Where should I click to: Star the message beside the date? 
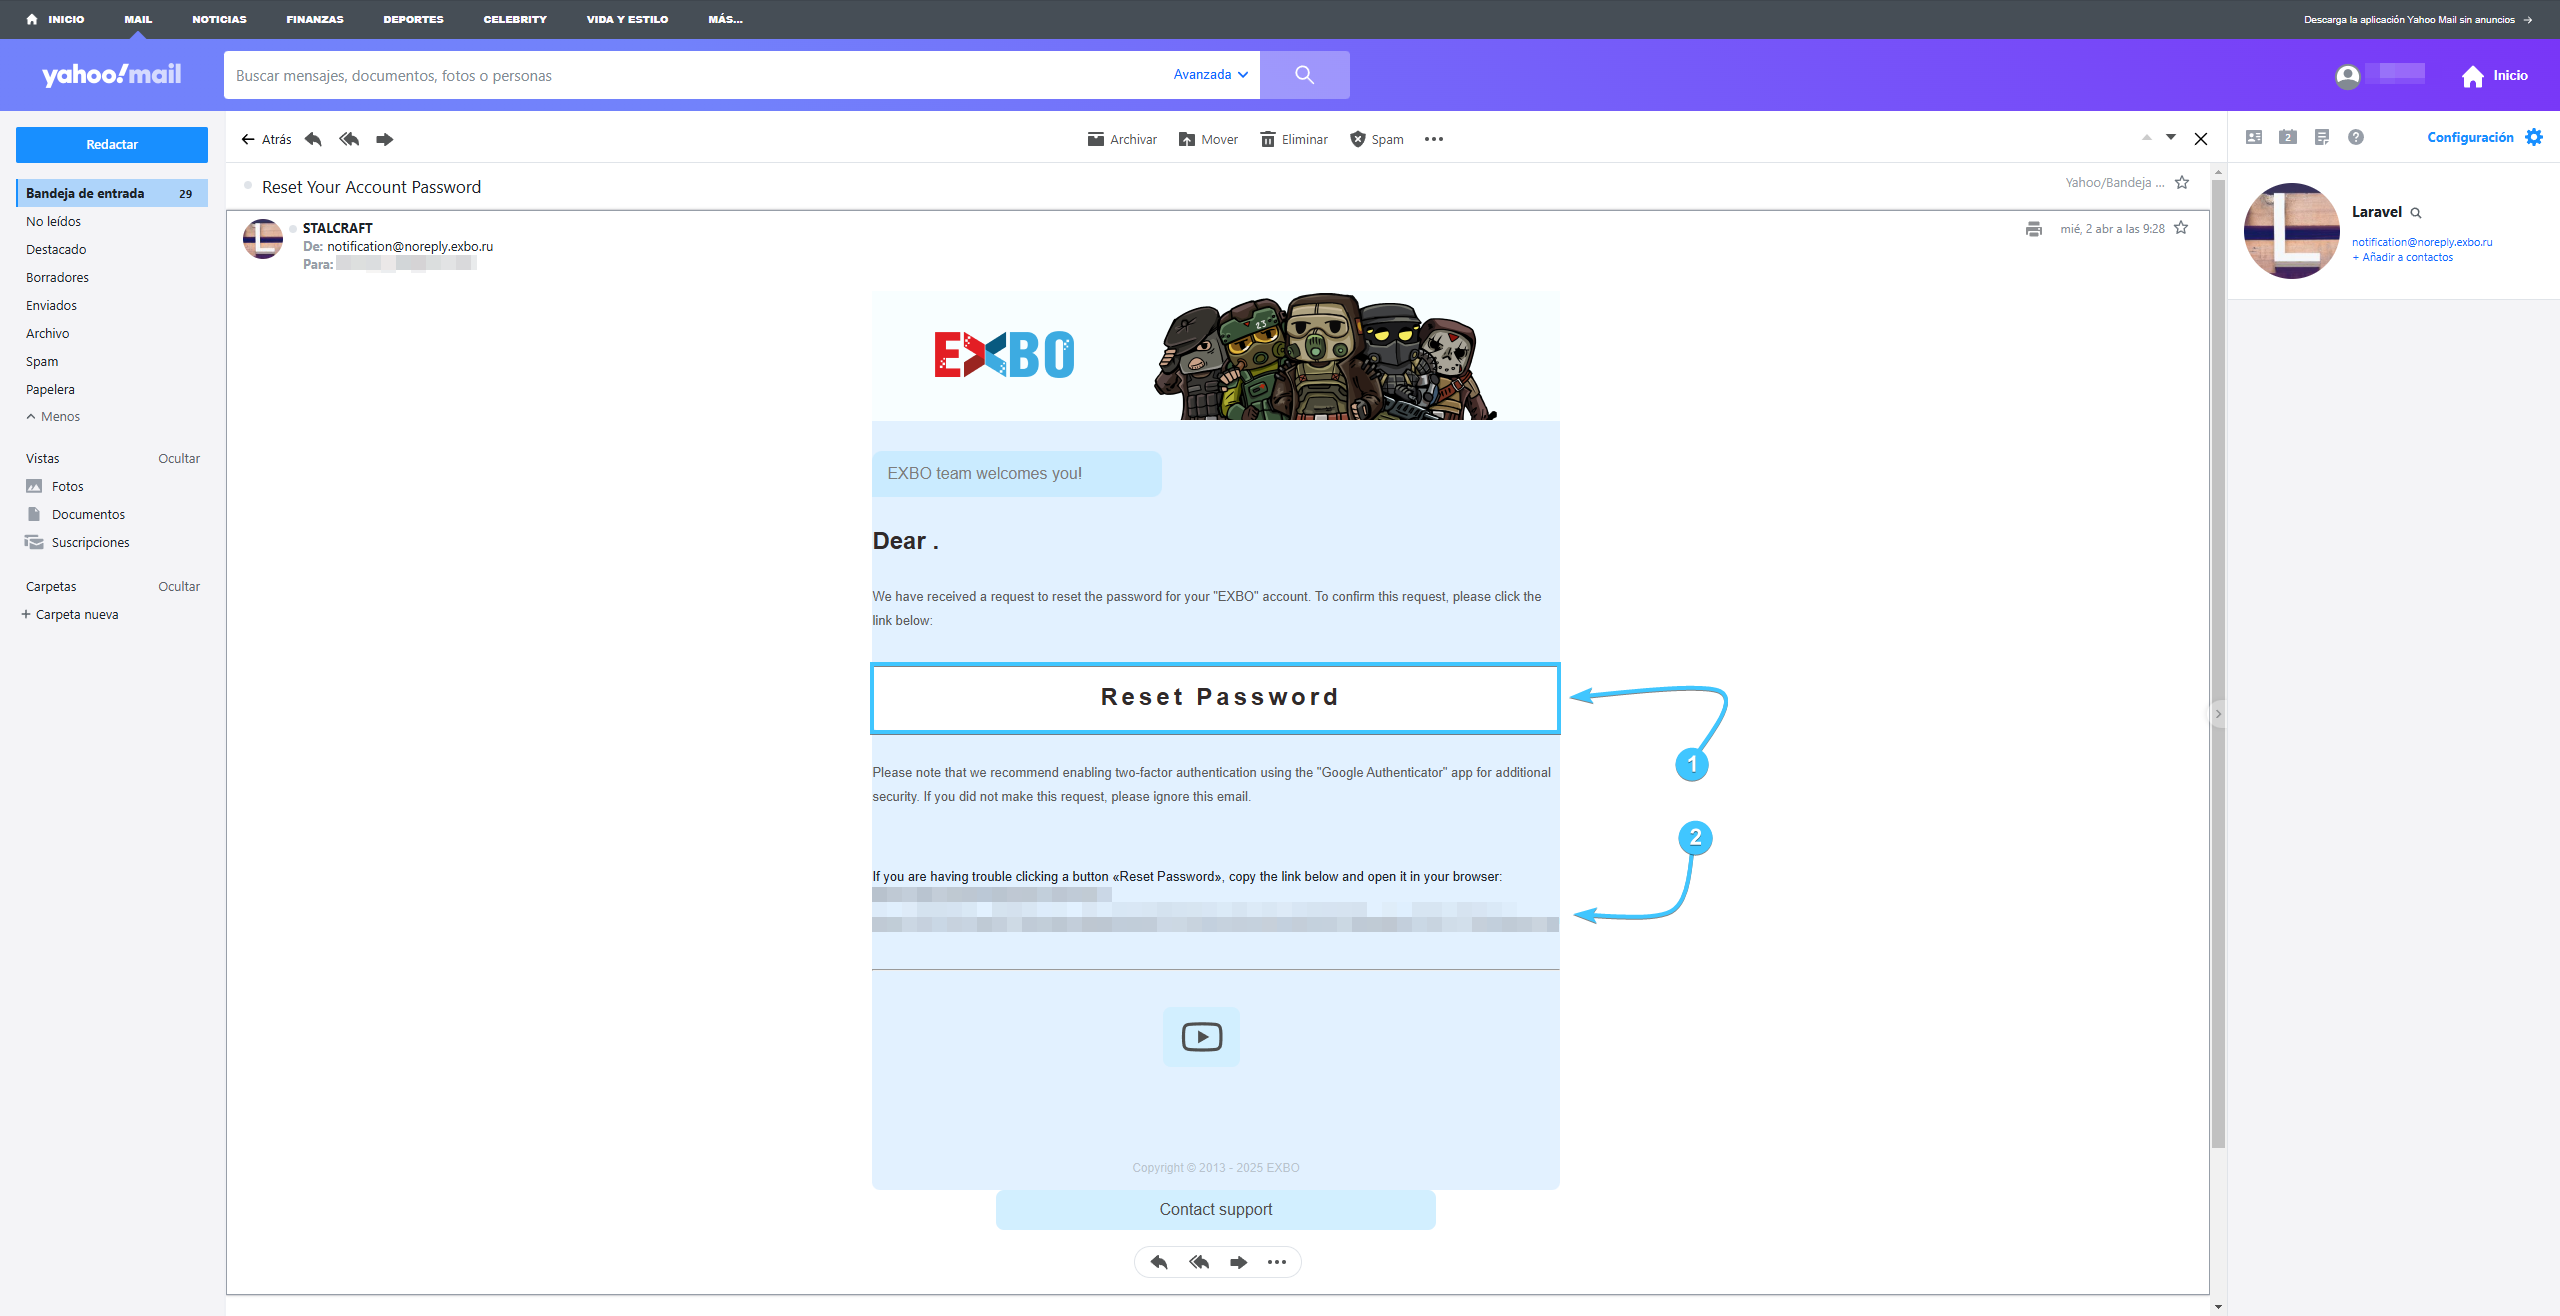(x=2181, y=228)
